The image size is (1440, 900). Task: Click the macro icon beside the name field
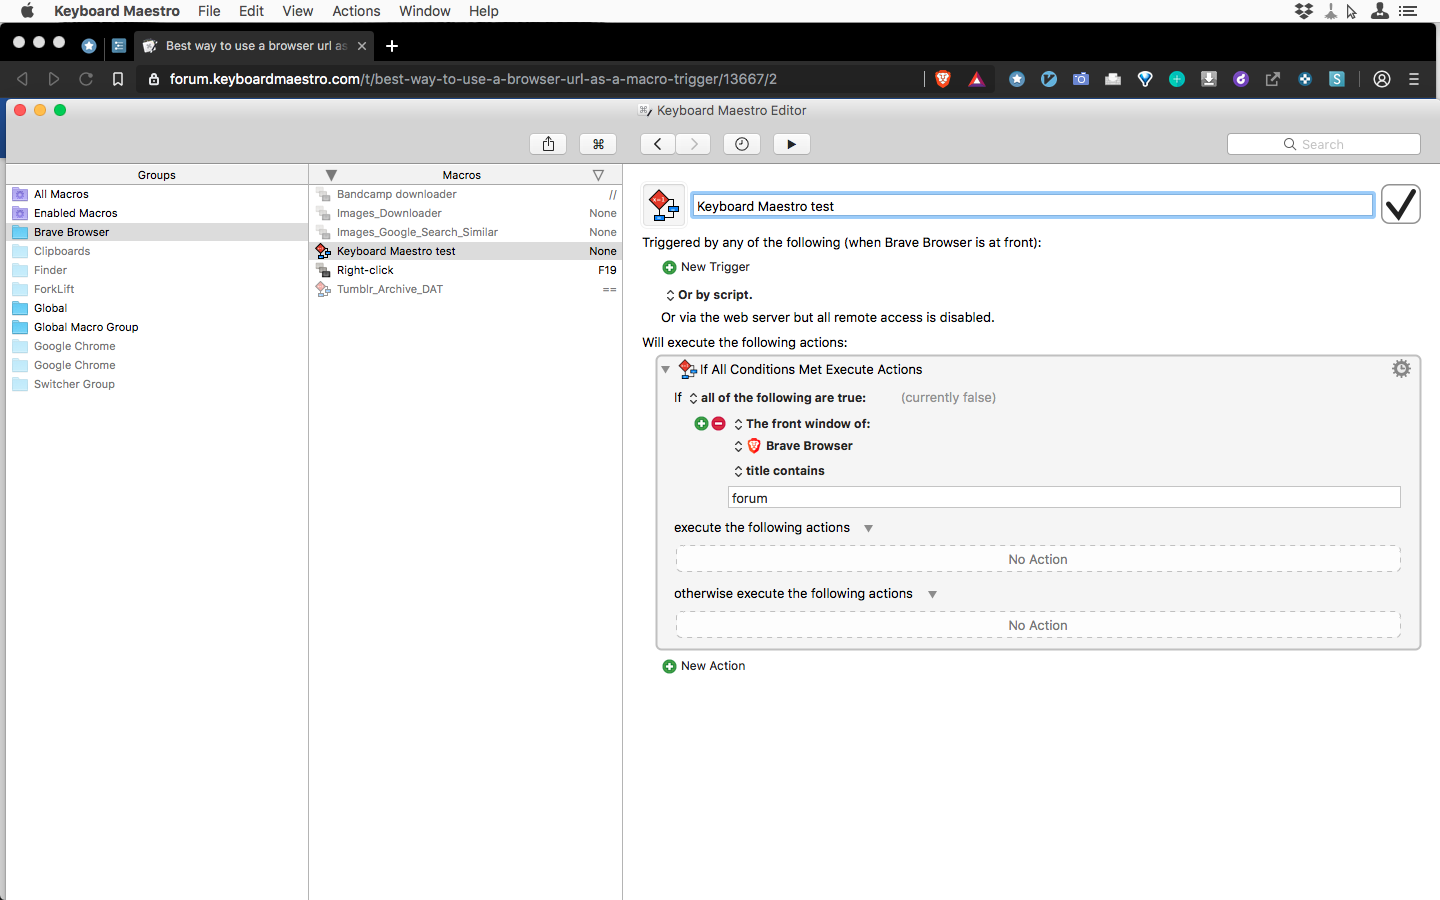[x=664, y=205]
